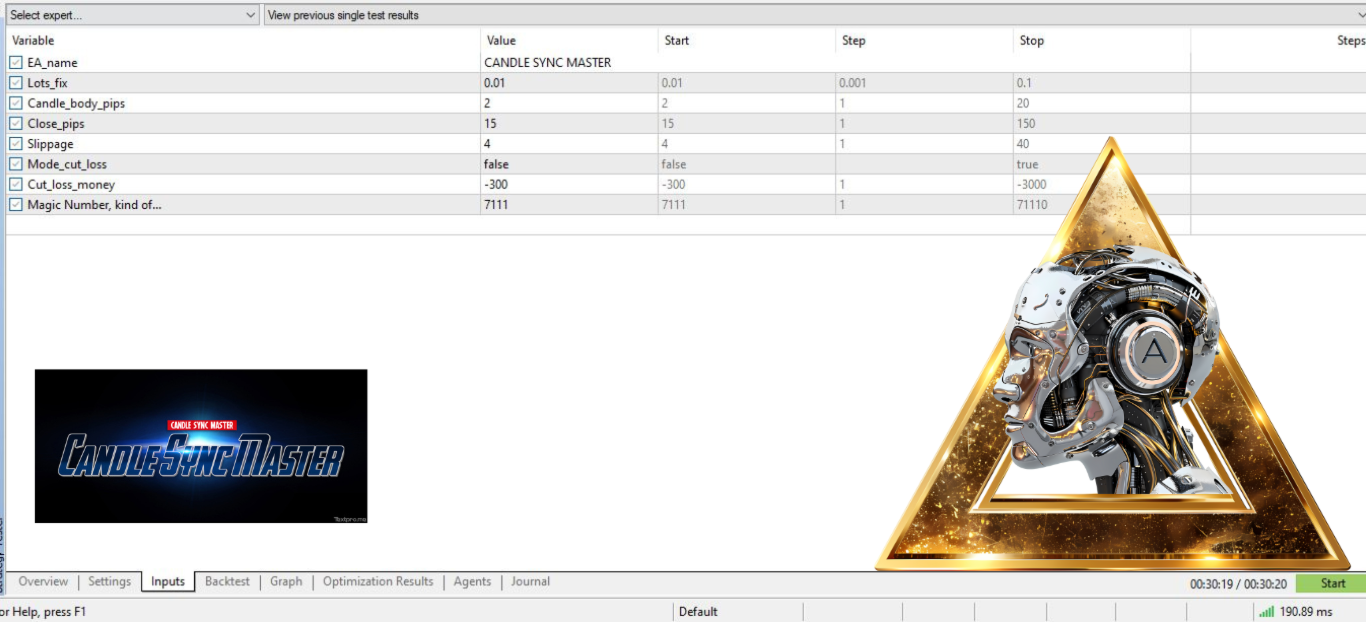
Task: Switch to the Settings tab
Action: pos(109,582)
